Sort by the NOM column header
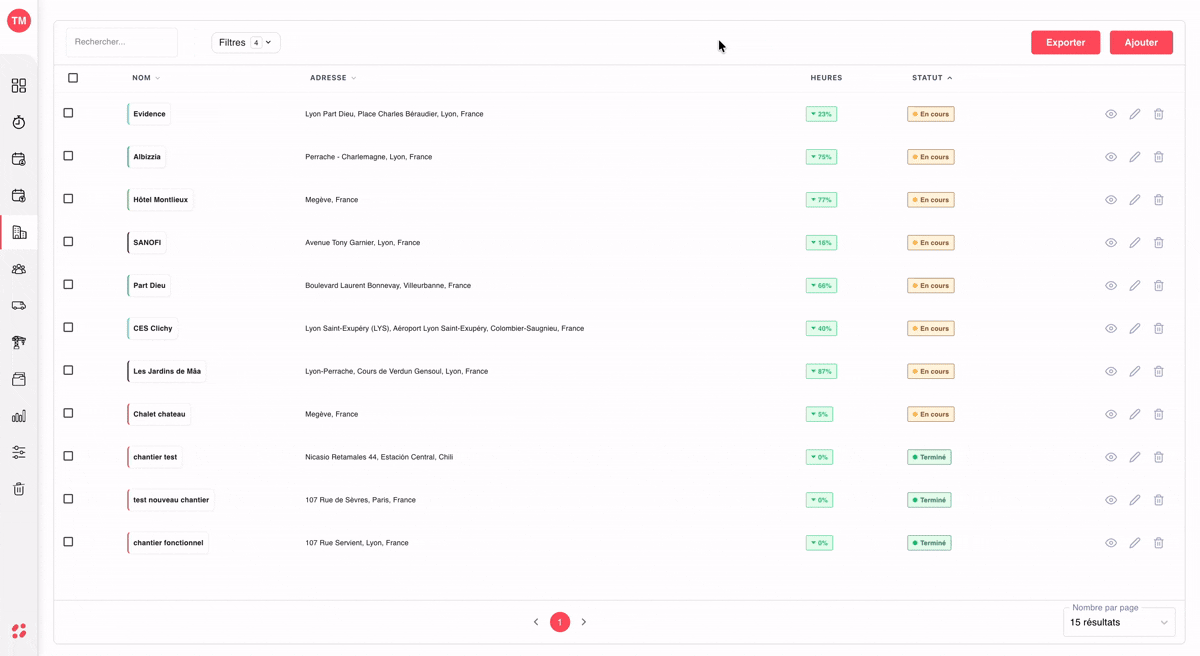 click(x=146, y=78)
